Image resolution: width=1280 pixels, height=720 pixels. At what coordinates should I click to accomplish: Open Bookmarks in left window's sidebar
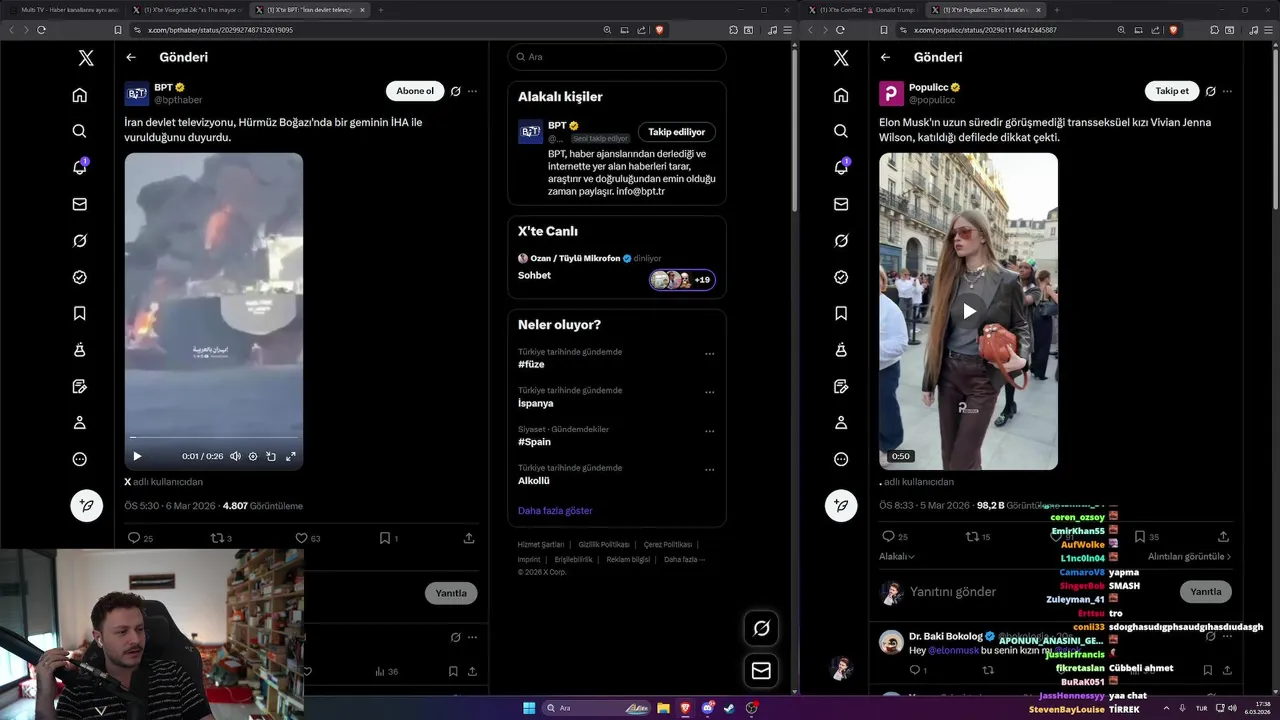(x=80, y=313)
